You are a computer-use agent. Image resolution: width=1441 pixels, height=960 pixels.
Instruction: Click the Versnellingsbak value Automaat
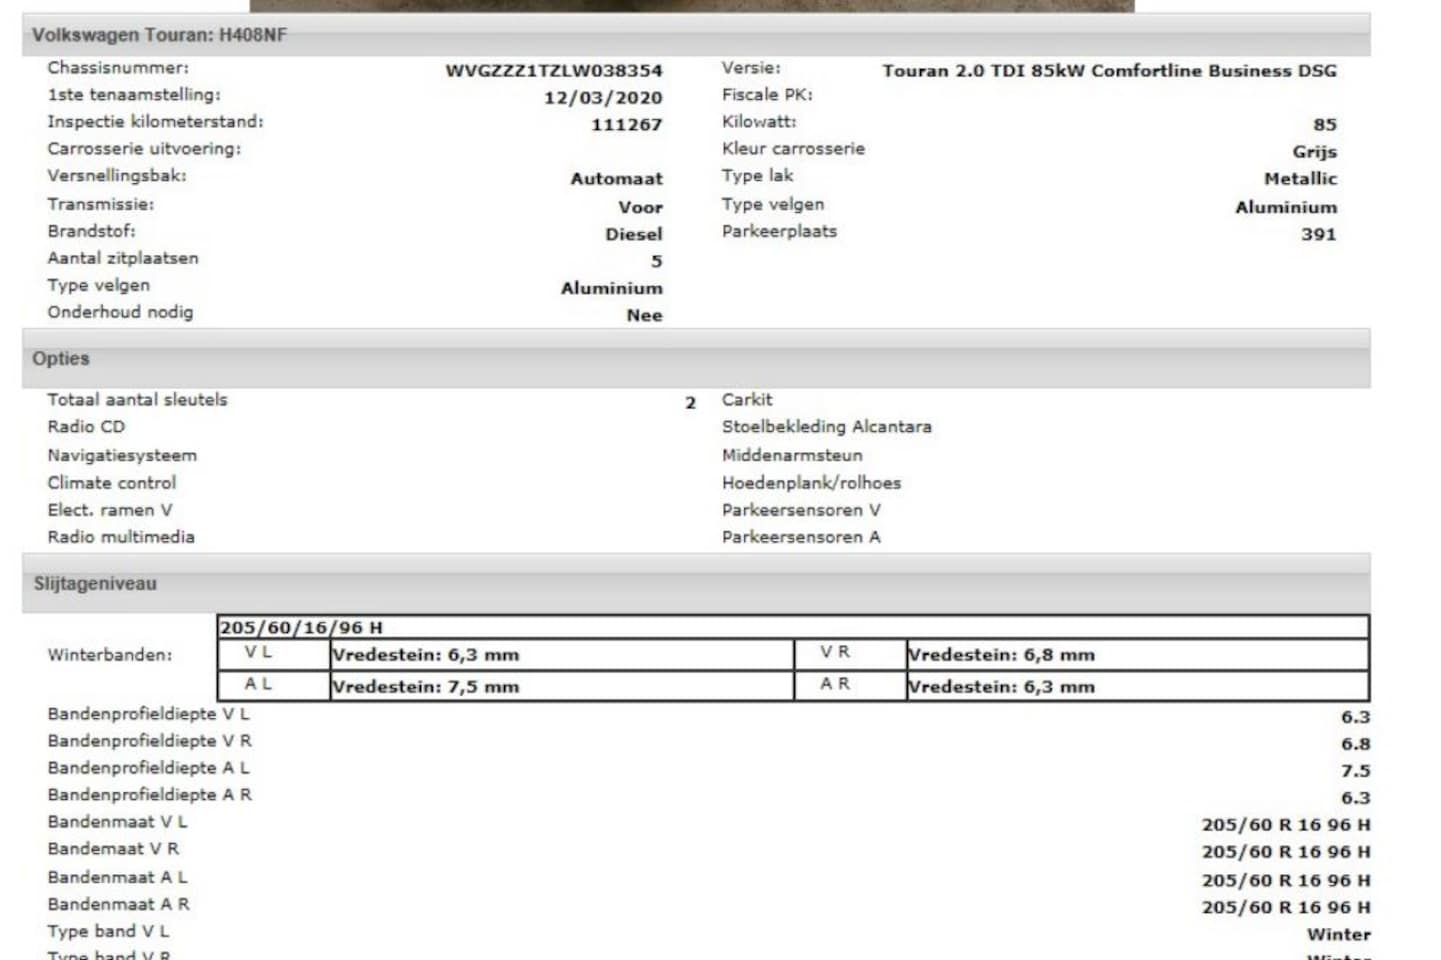point(617,179)
